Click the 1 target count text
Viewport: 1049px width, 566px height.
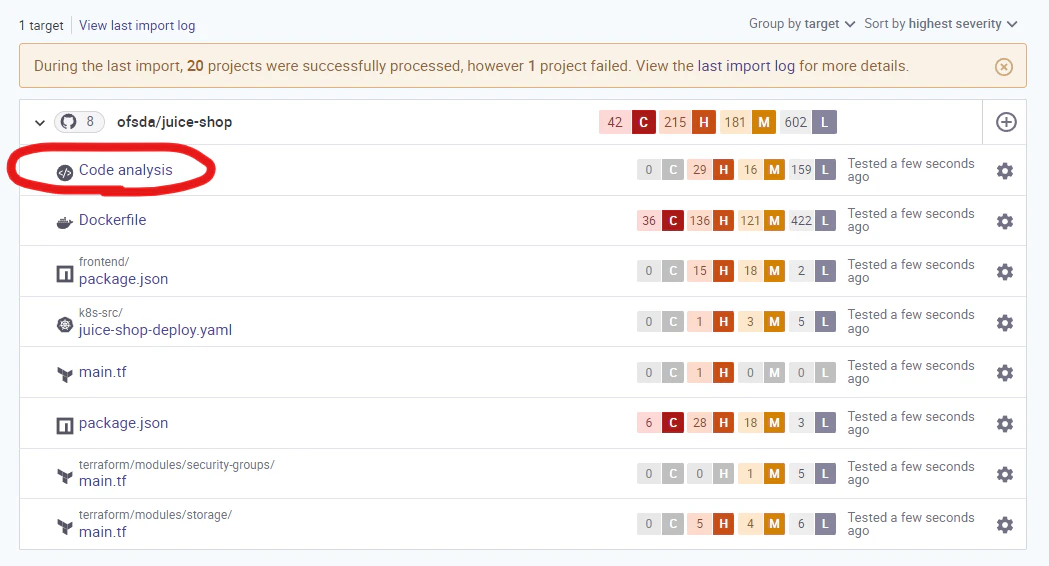click(x=41, y=25)
